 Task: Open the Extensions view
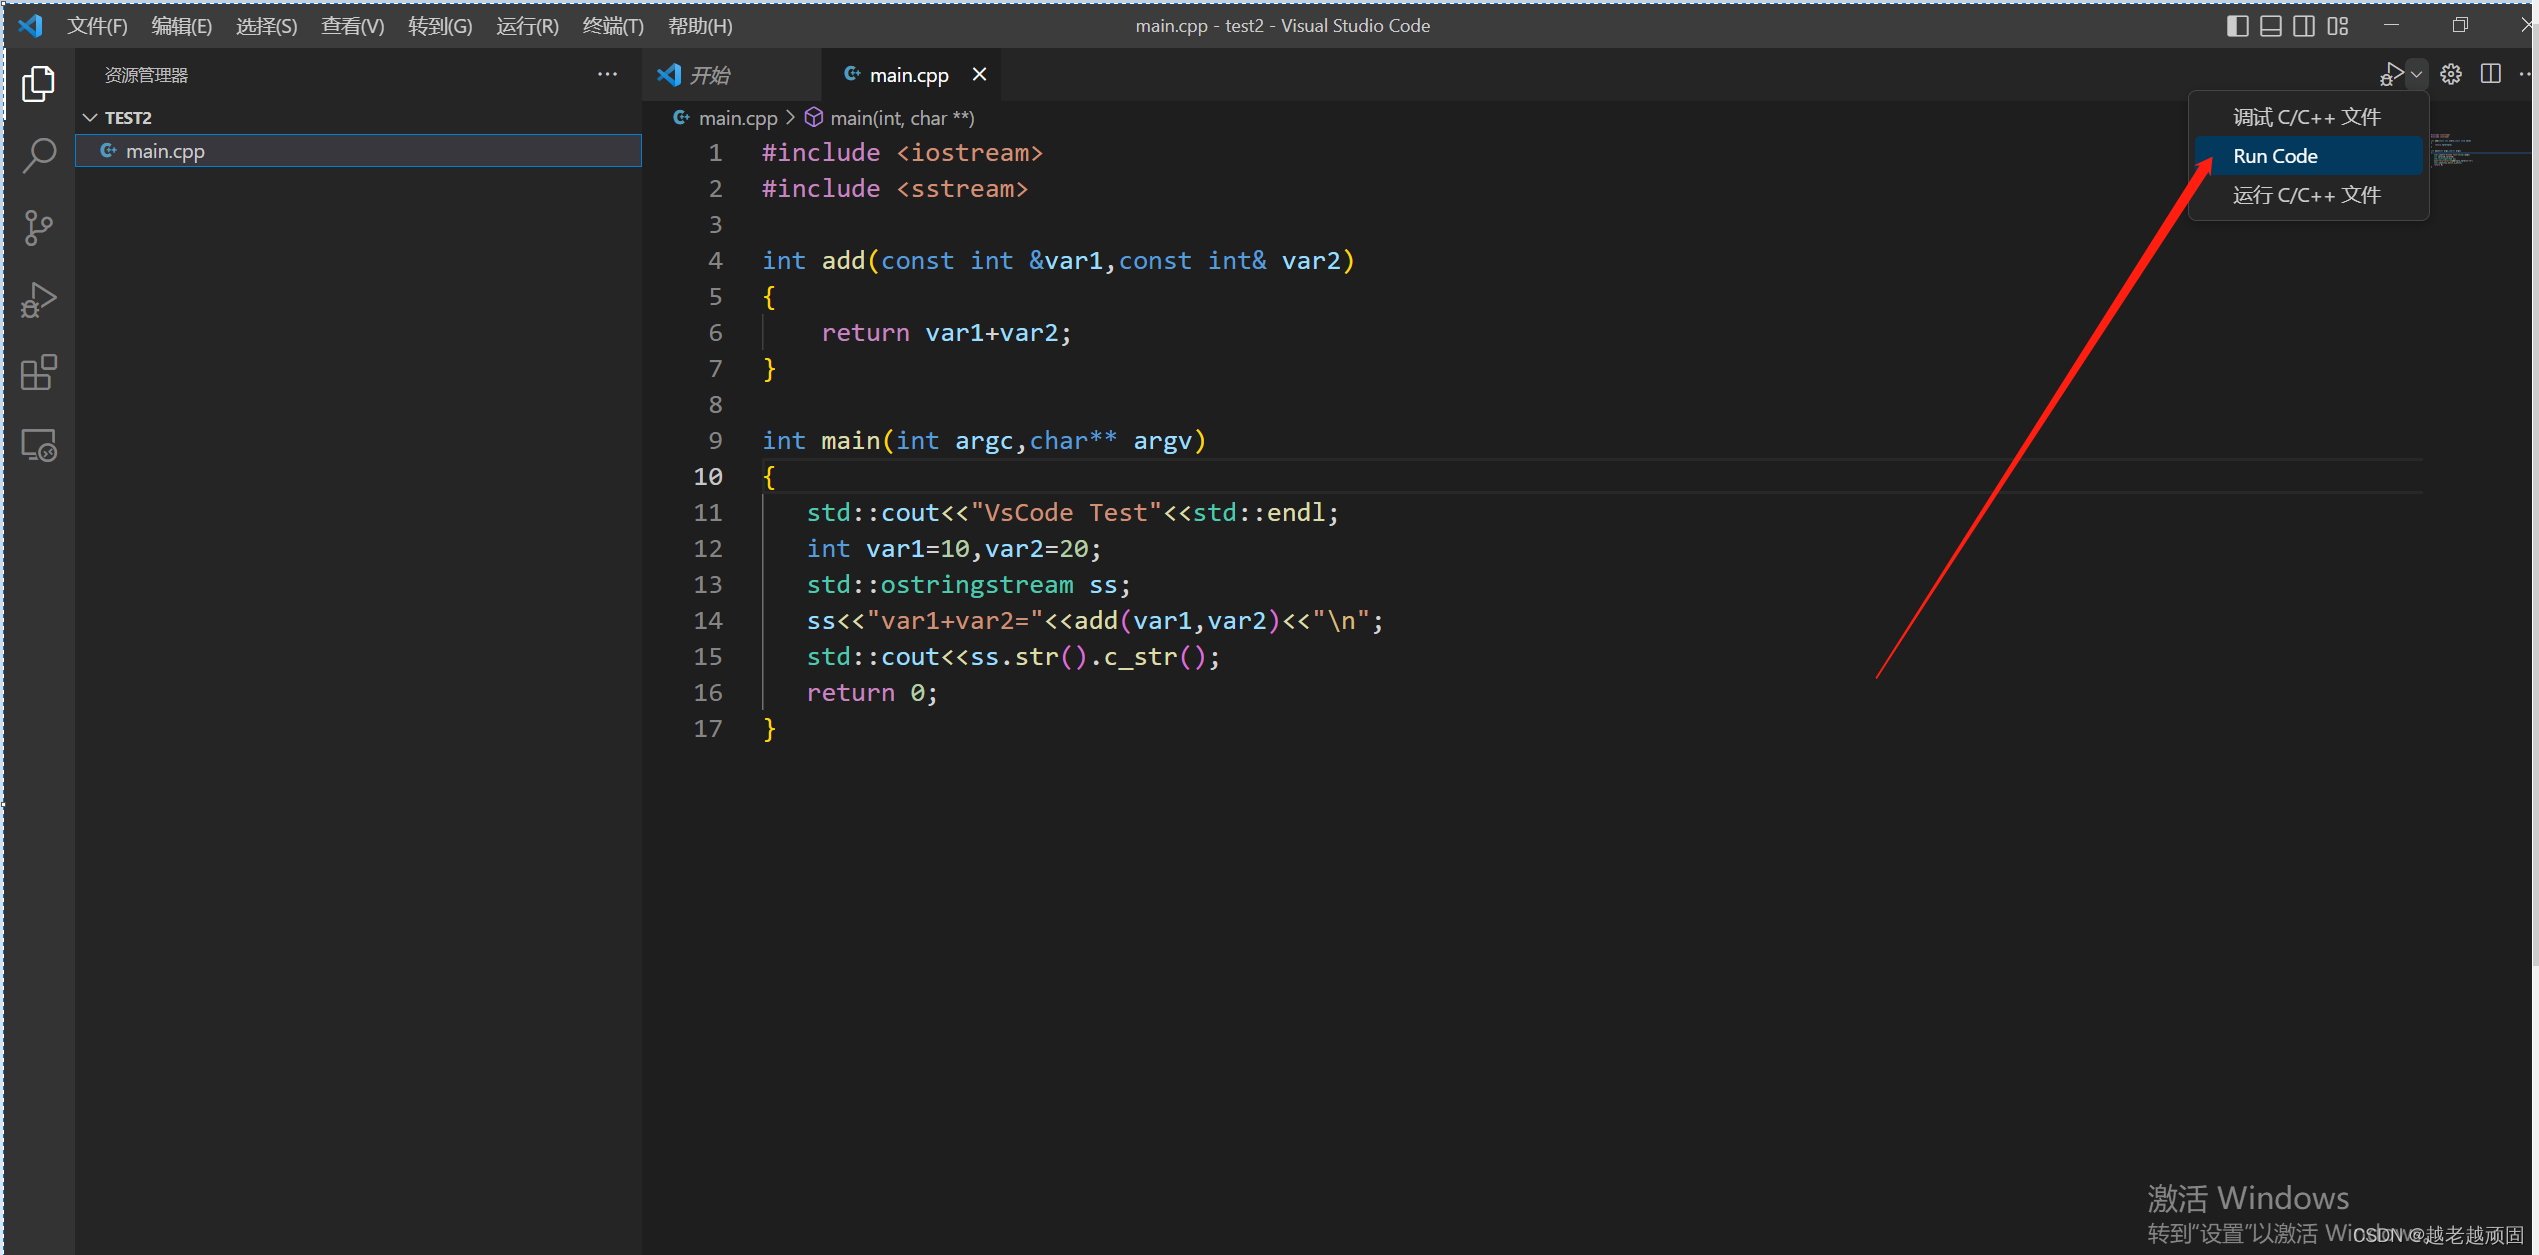click(38, 372)
